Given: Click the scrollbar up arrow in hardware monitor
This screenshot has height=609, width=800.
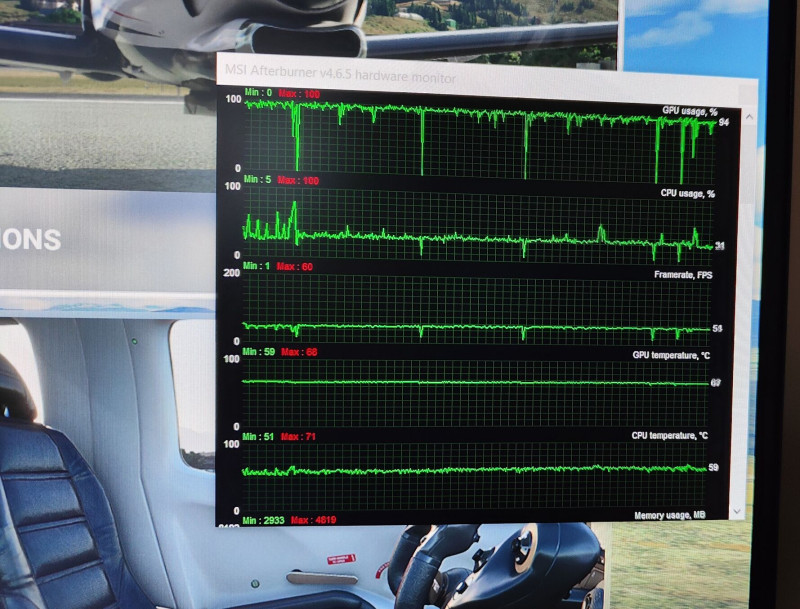Looking at the screenshot, I should coord(749,117).
